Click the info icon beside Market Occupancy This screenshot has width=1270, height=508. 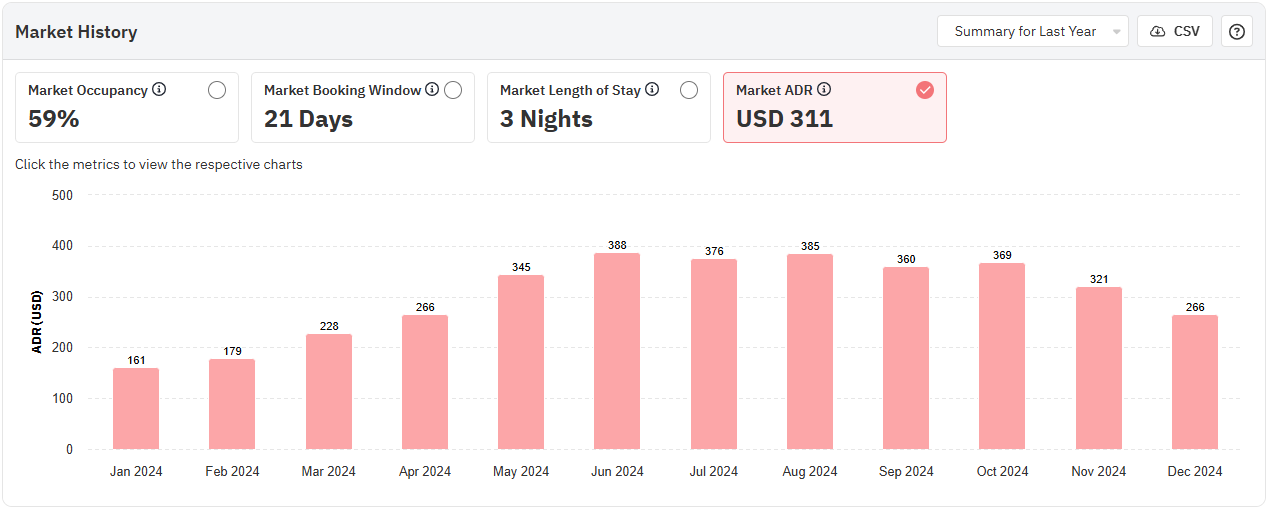pyautogui.click(x=159, y=90)
